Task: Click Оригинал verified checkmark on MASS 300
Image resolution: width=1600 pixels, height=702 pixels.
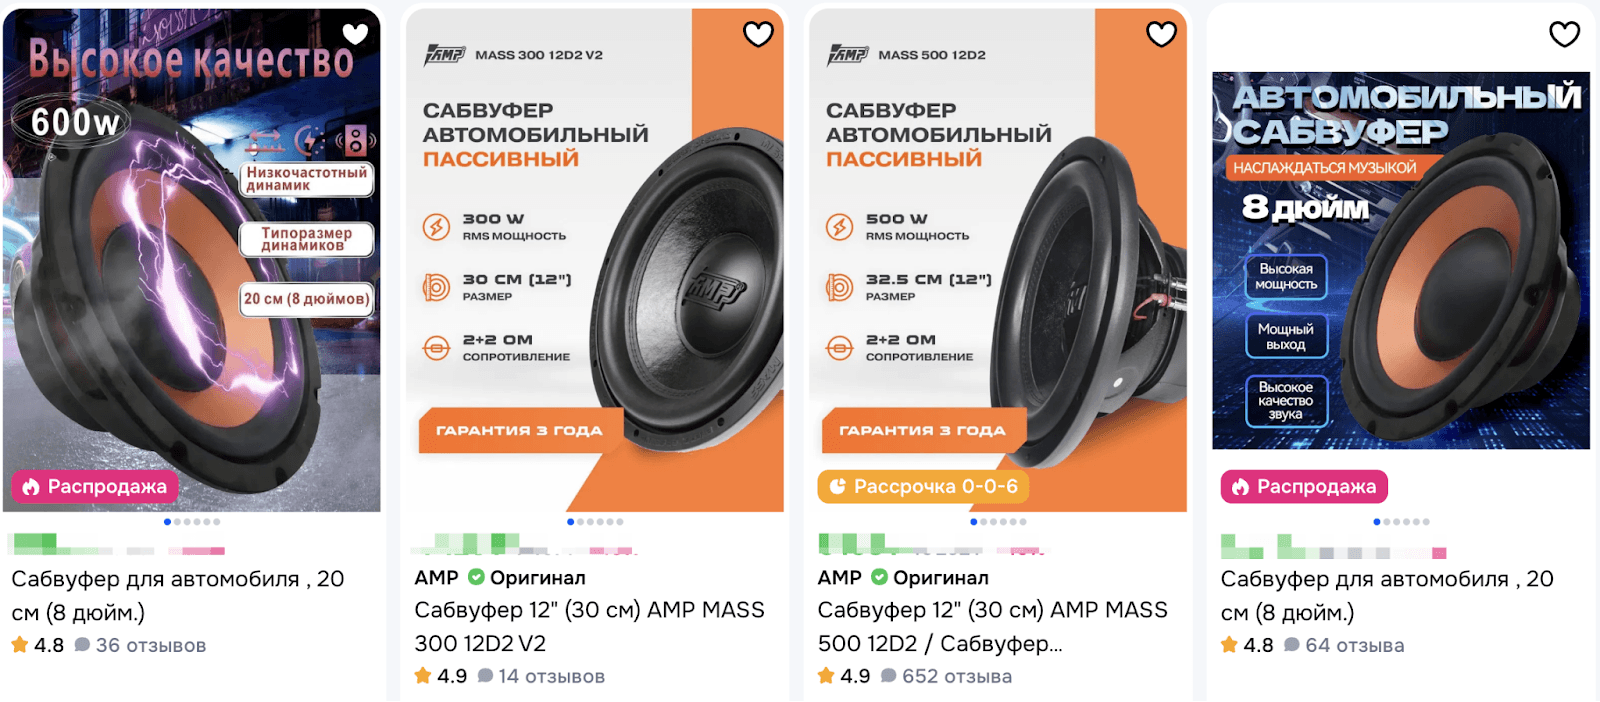Action: coord(476,577)
